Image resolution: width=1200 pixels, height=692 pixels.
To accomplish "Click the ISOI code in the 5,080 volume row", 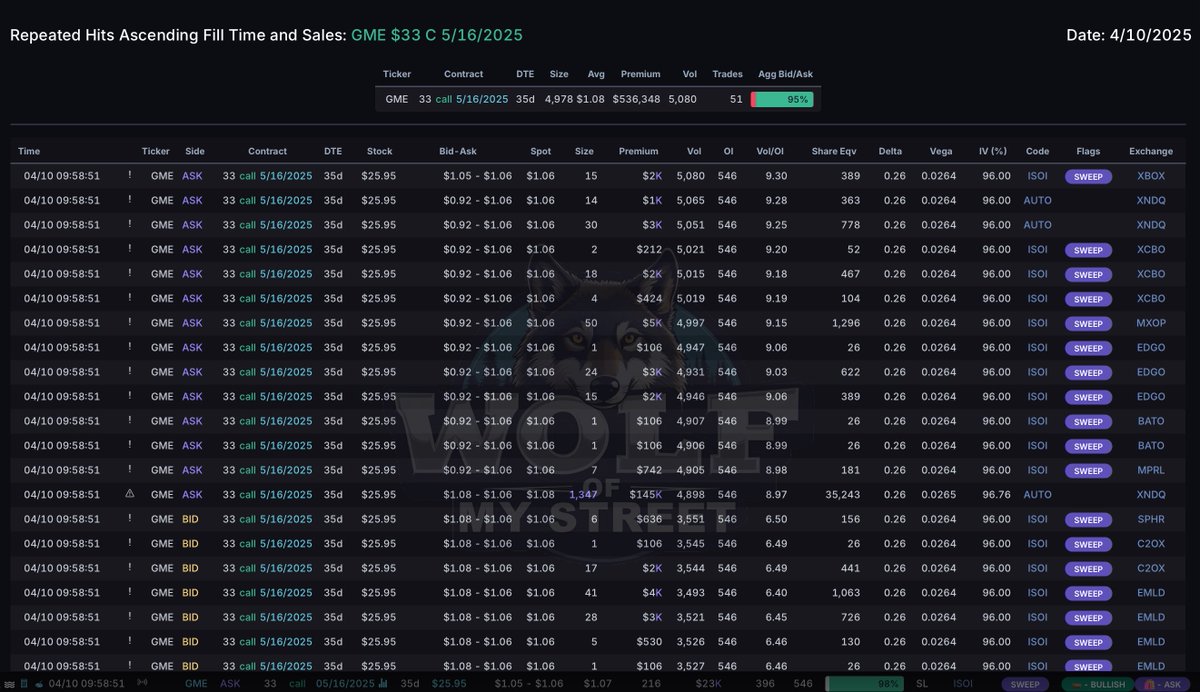I will tap(1037, 176).
